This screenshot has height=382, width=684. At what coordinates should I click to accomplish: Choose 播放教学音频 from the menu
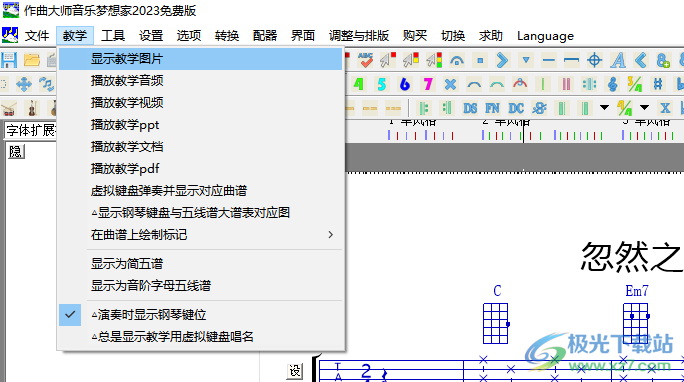[201, 81]
